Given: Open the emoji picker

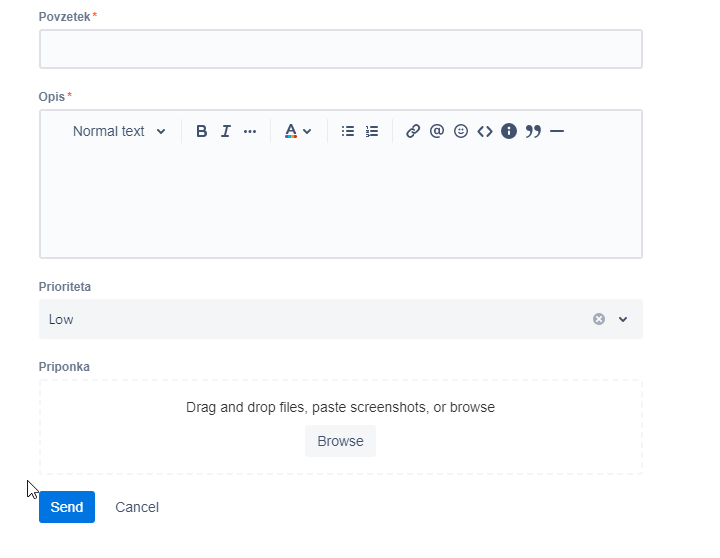Looking at the screenshot, I should click(461, 131).
